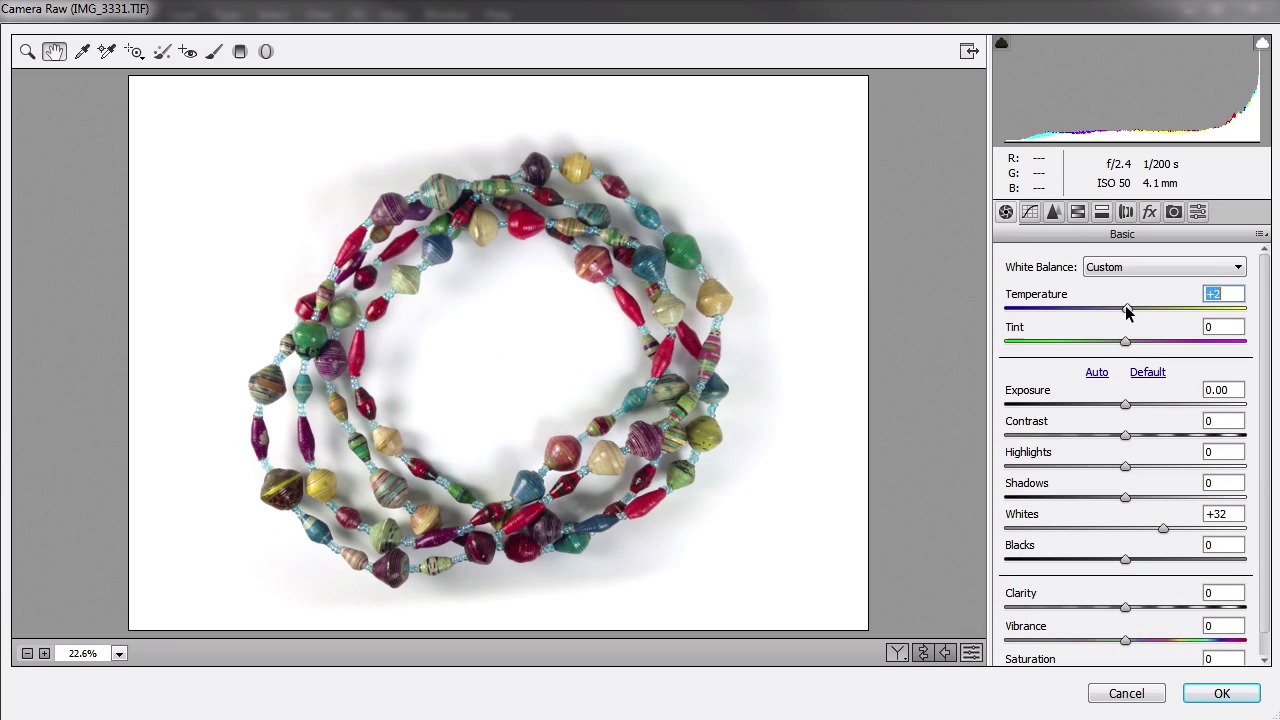The height and width of the screenshot is (720, 1280).
Task: Click the Clarity value field
Action: tap(1224, 593)
